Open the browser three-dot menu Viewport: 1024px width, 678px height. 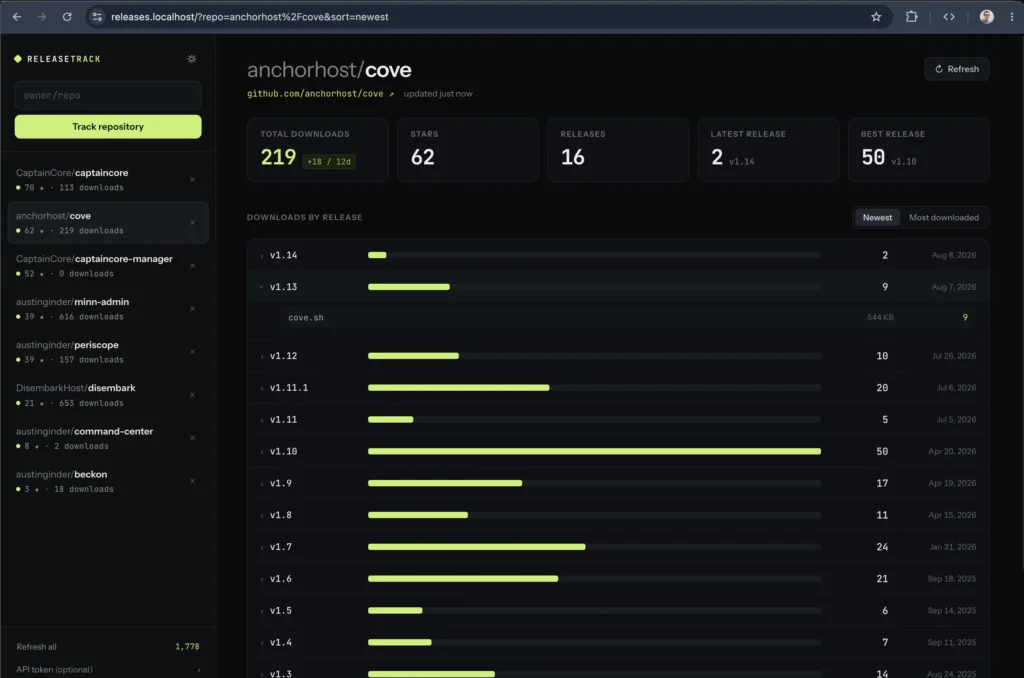click(1012, 17)
